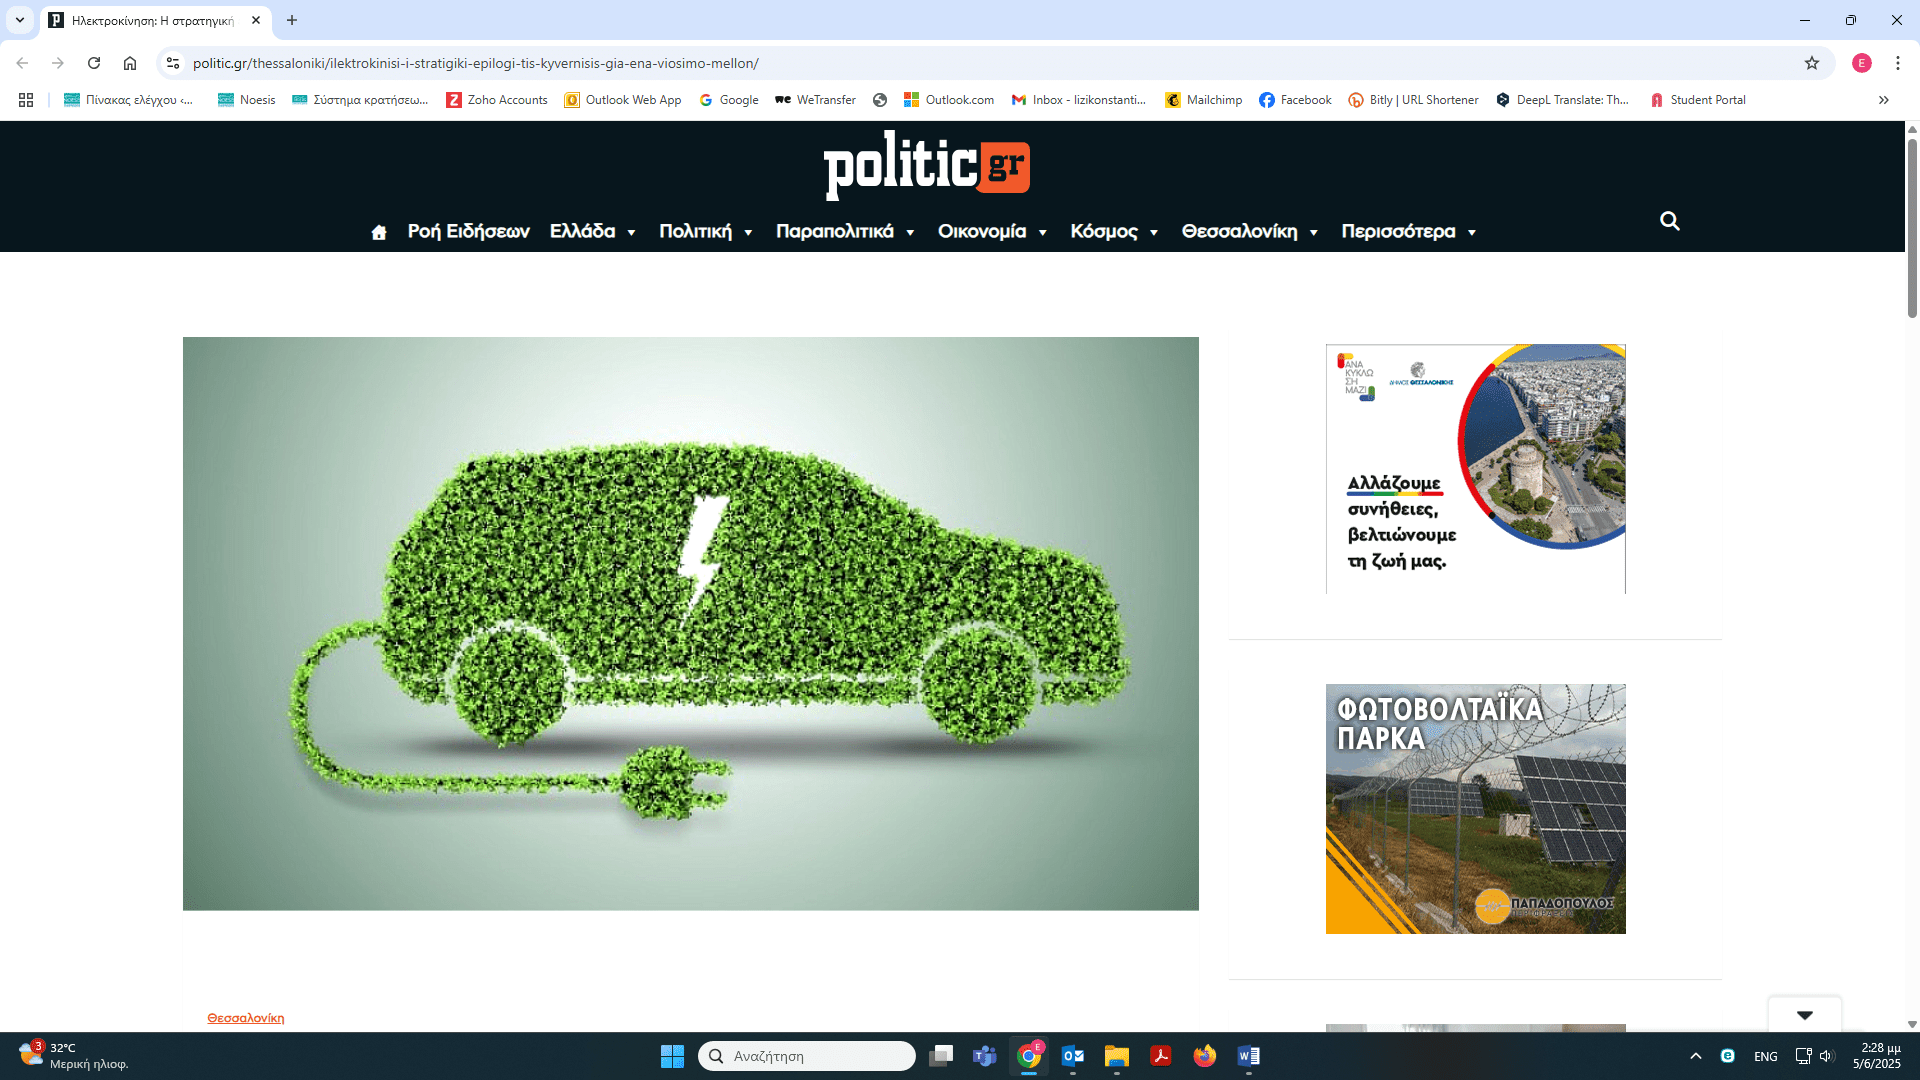Reload the page

[94, 63]
